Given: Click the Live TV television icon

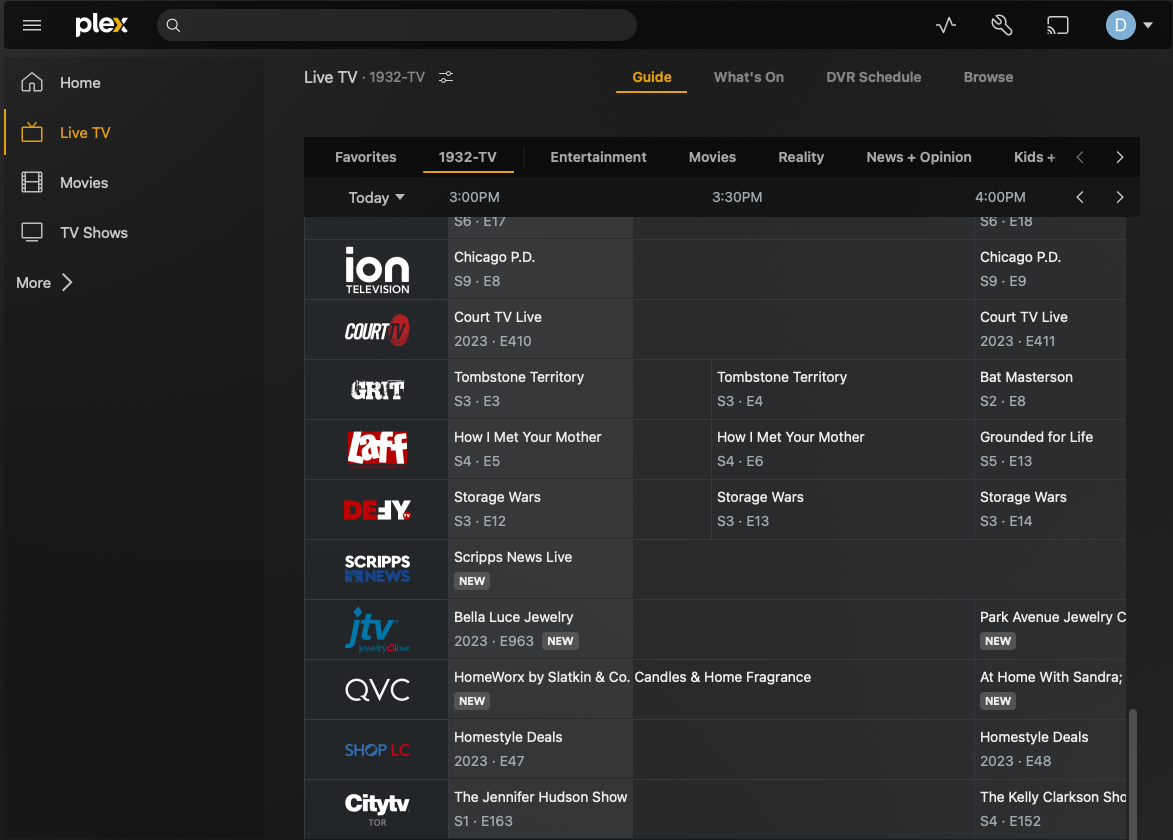Looking at the screenshot, I should pyautogui.click(x=32, y=132).
